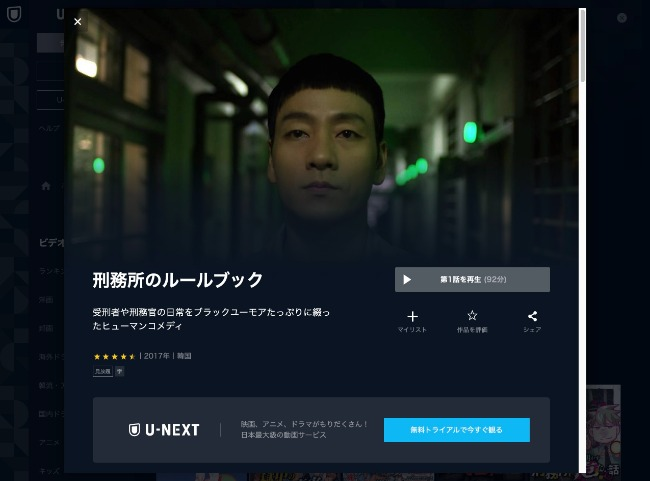Close the 刑務所のルールブック detail overlay

click(78, 22)
